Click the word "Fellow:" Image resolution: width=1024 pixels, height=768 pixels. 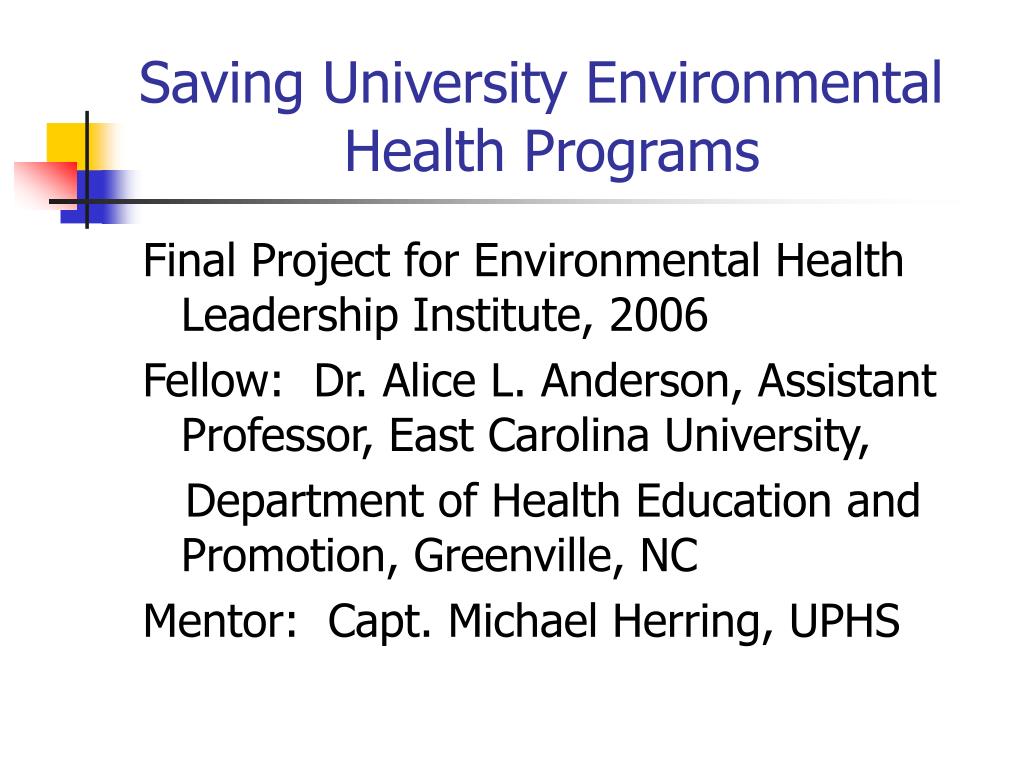click(212, 381)
